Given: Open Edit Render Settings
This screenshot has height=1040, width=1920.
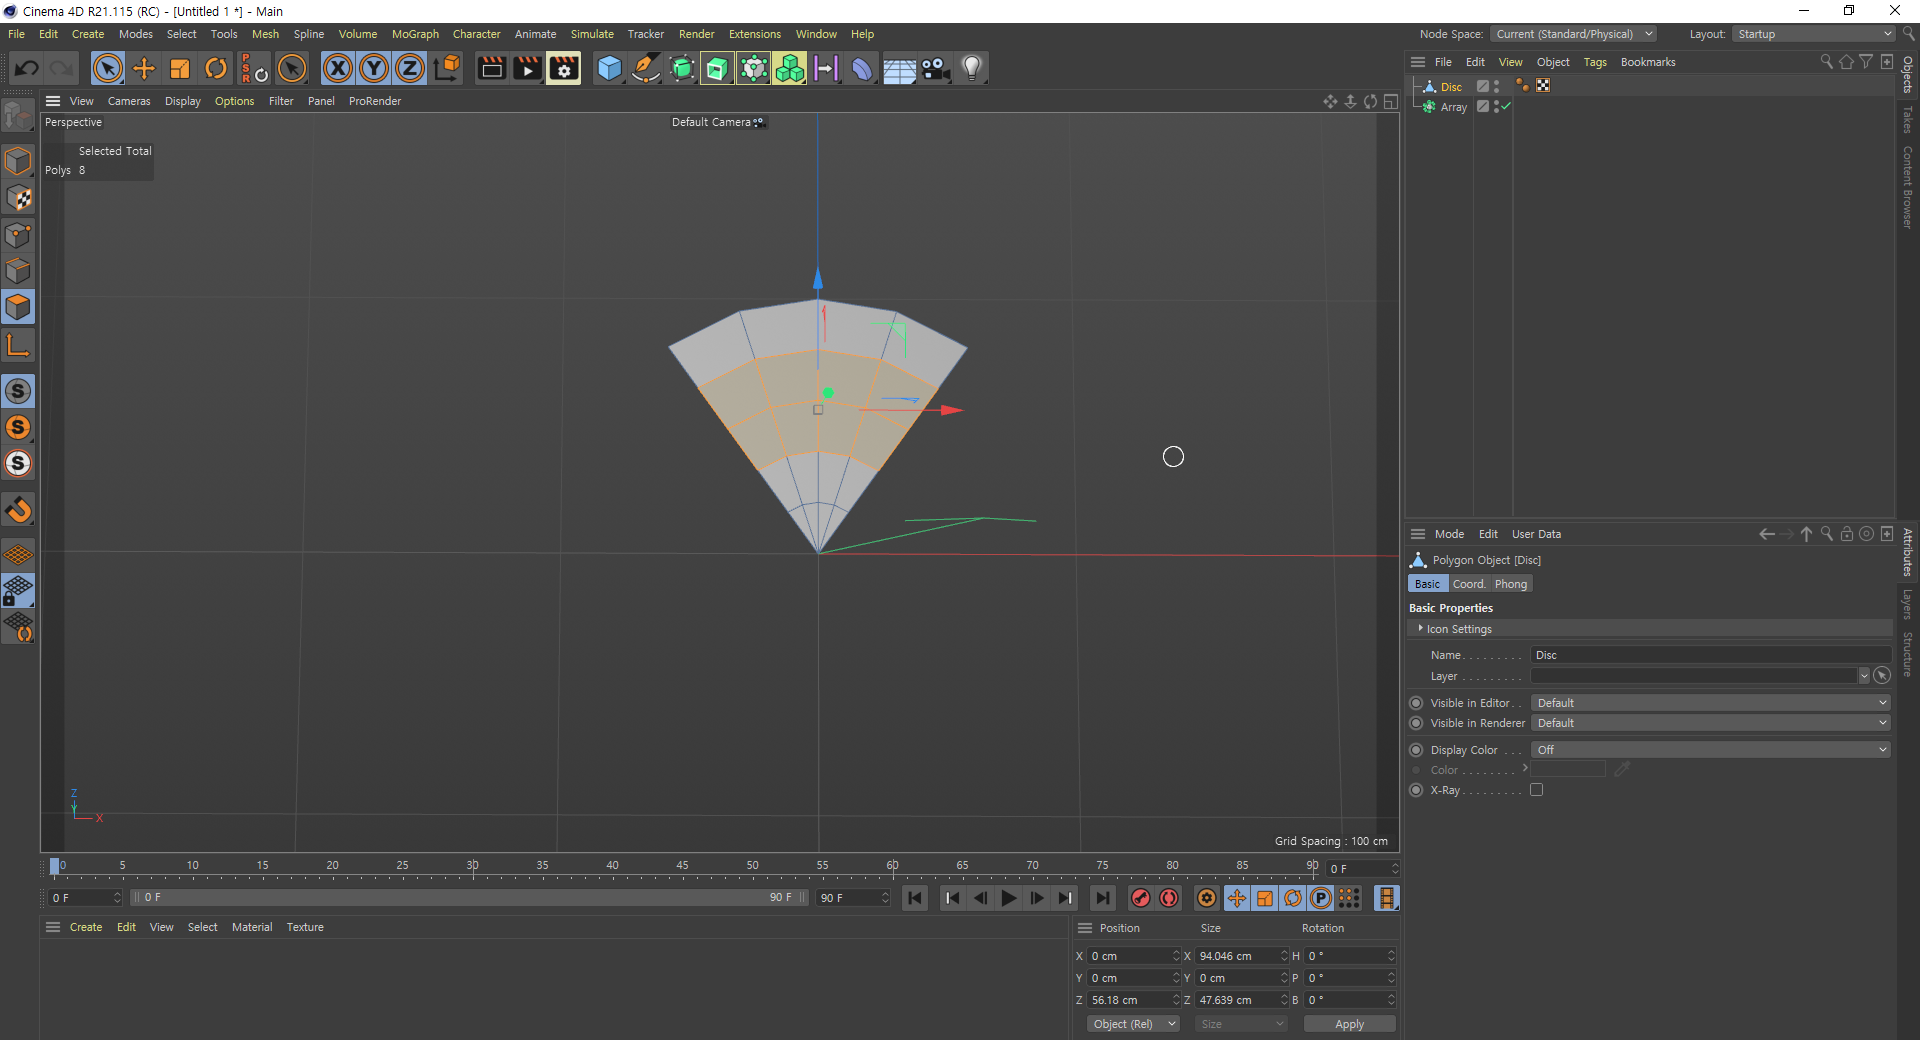Looking at the screenshot, I should coord(563,68).
